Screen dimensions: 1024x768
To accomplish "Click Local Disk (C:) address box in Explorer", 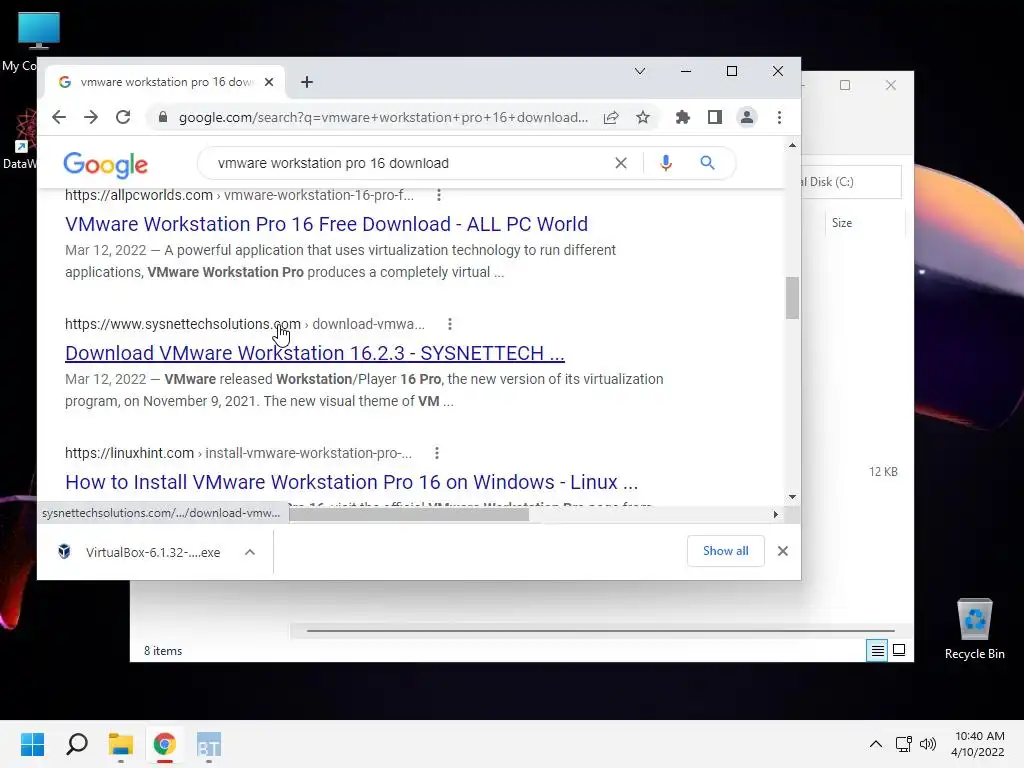I will [850, 182].
